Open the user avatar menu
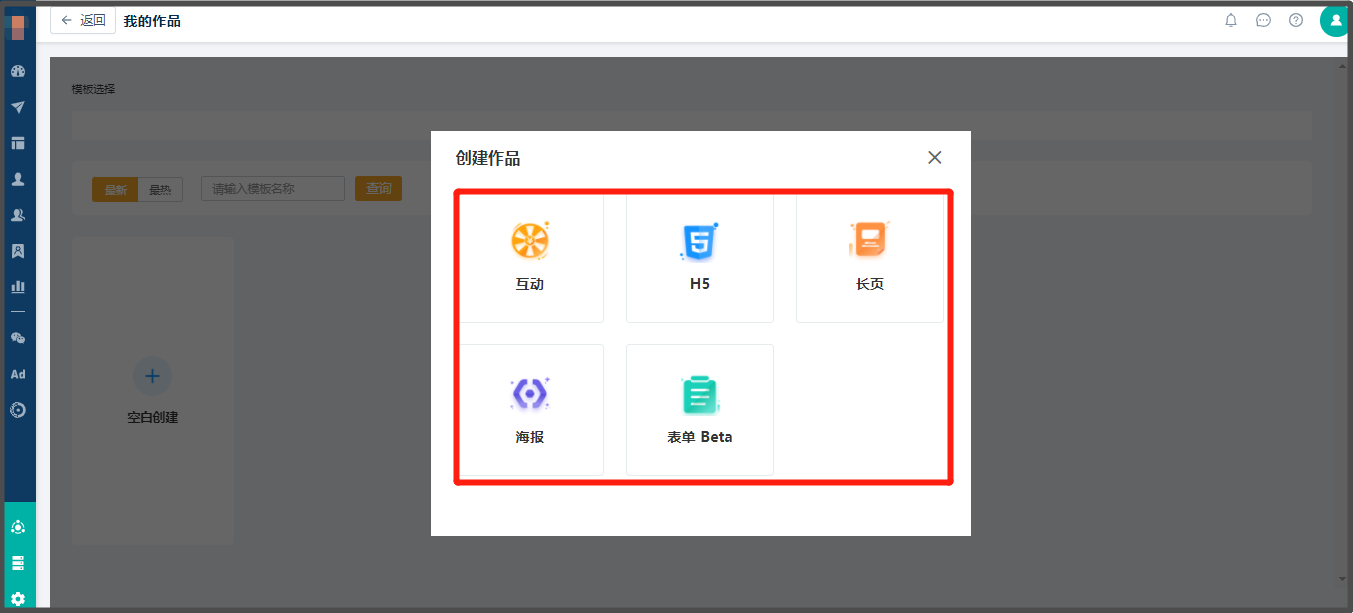Image resolution: width=1353 pixels, height=613 pixels. [1336, 20]
